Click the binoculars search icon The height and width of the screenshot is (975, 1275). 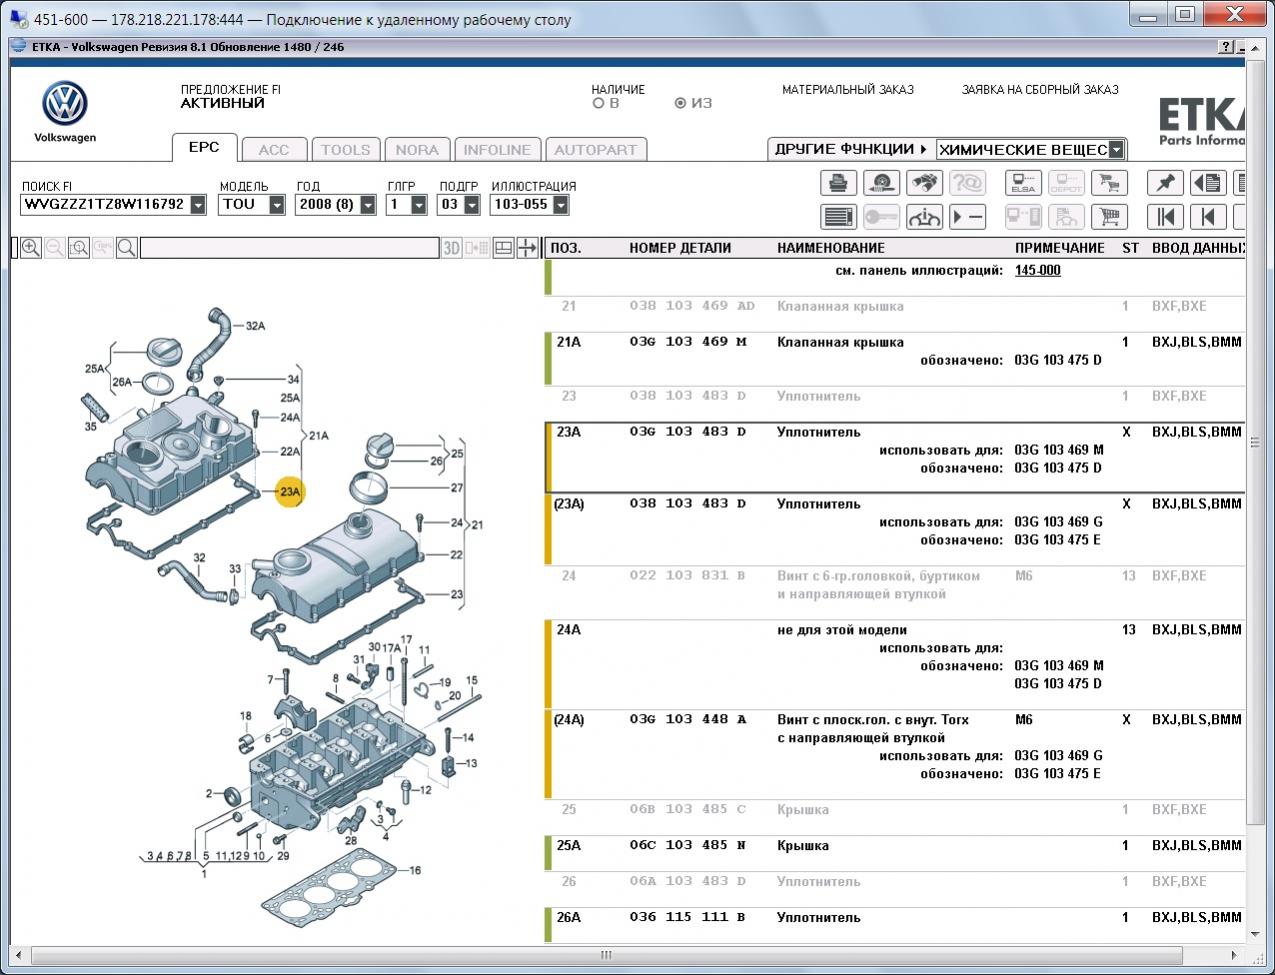click(x=925, y=183)
